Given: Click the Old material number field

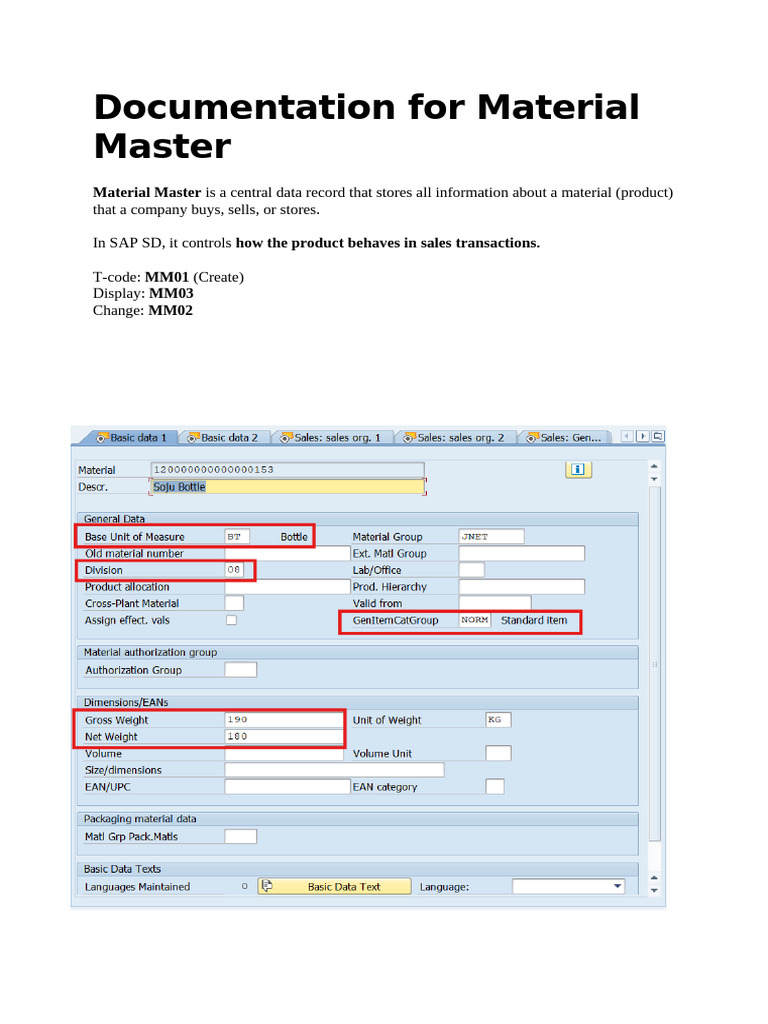Looking at the screenshot, I should (x=287, y=553).
